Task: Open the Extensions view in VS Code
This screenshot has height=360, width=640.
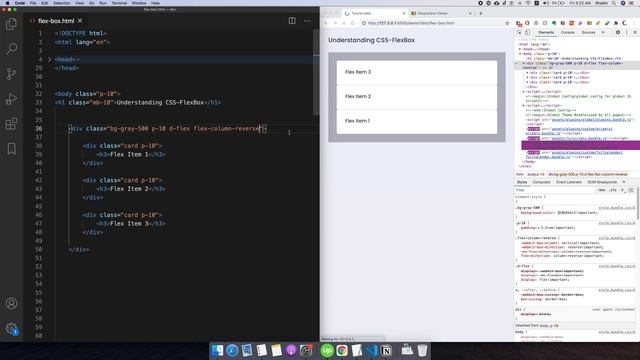Action: (11, 124)
